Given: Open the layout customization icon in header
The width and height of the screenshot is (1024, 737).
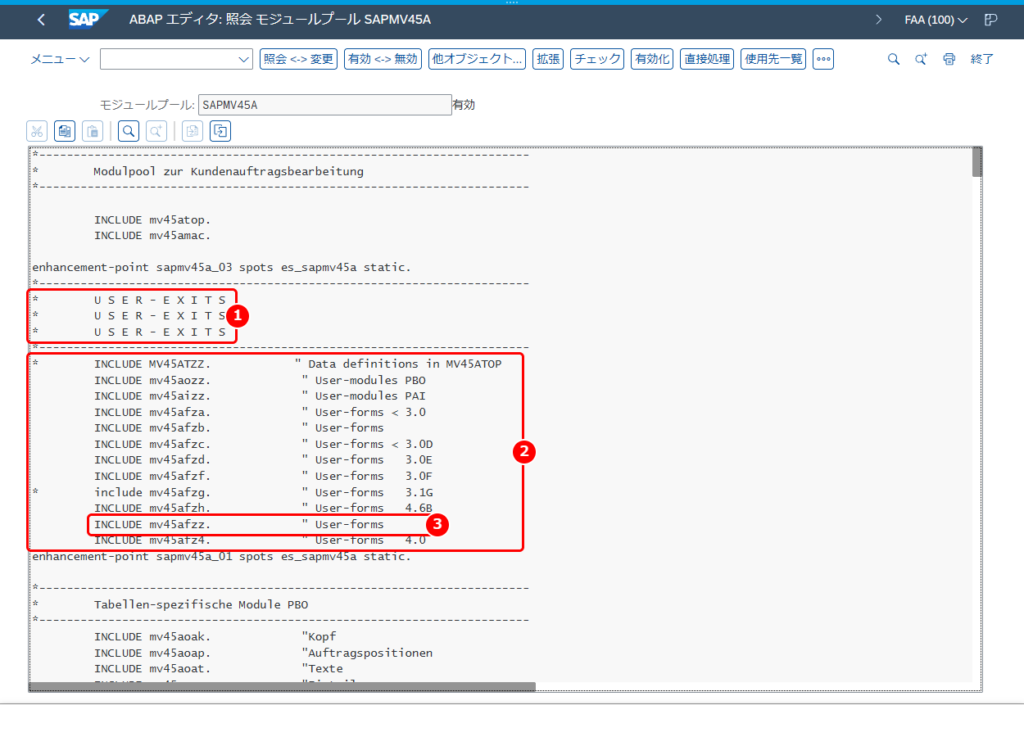Looking at the screenshot, I should click(x=991, y=20).
